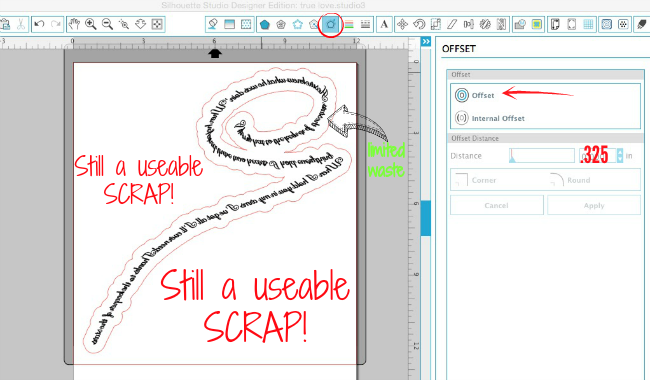Open the Line Color window
Image resolution: width=650 pixels, height=380 pixels.
(349, 24)
